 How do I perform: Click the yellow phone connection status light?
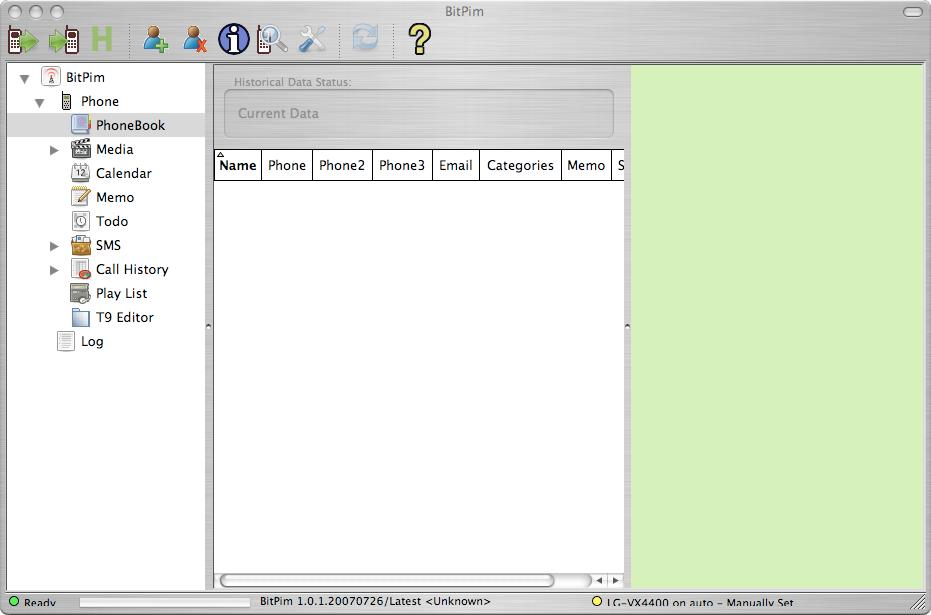coord(597,601)
